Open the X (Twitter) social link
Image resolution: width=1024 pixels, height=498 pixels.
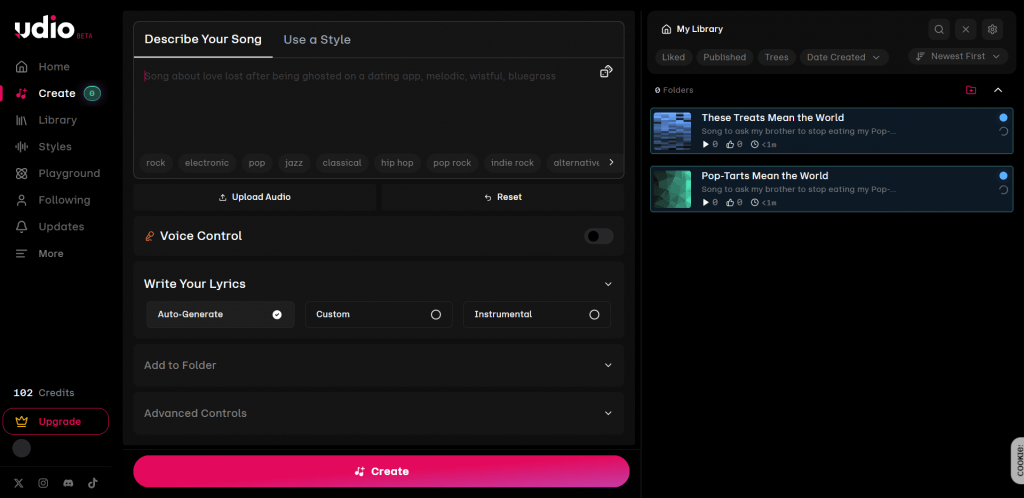pyautogui.click(x=19, y=483)
